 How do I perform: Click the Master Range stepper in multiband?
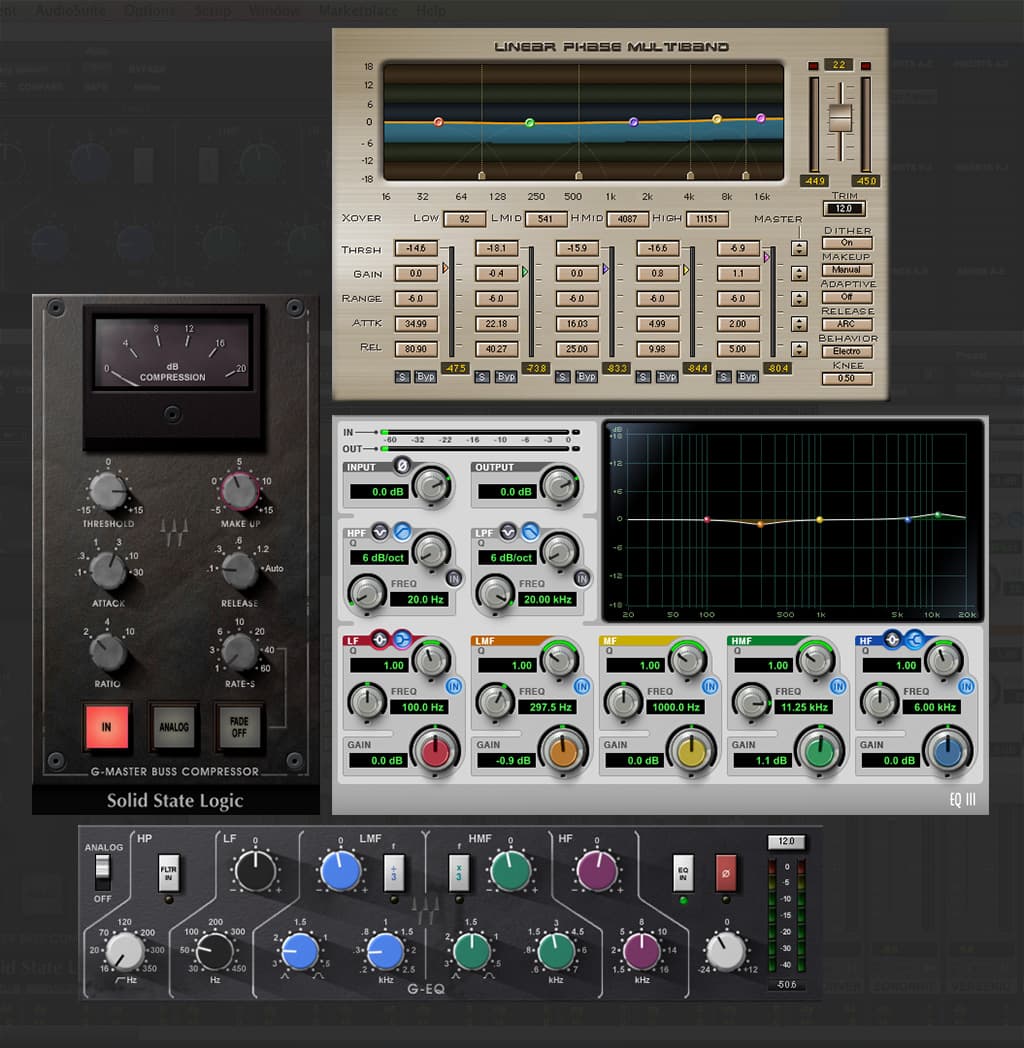coord(799,299)
